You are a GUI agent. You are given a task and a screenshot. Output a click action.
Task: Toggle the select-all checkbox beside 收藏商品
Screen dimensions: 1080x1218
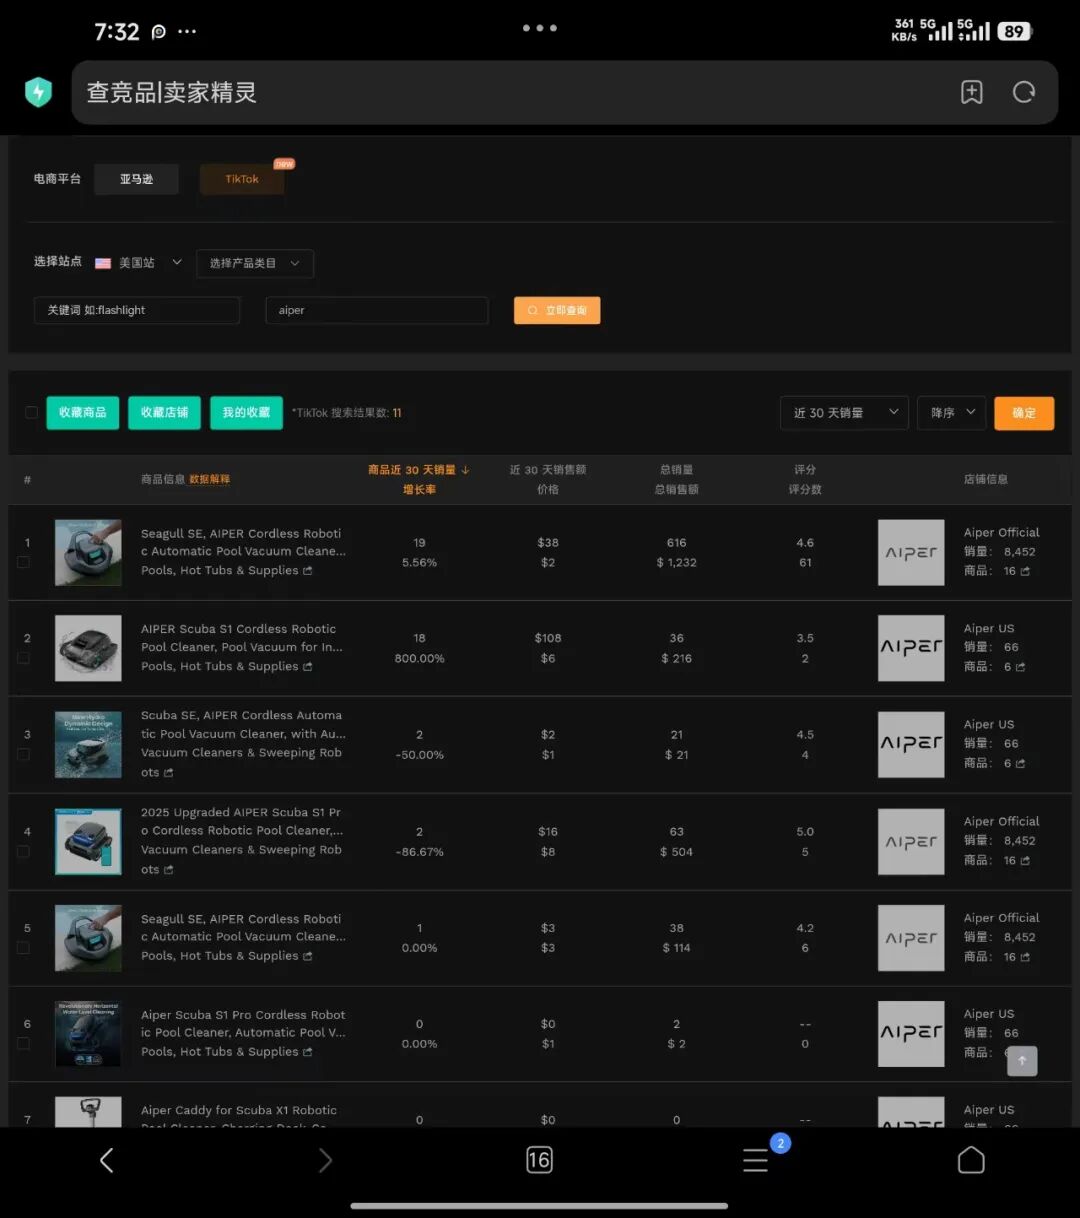pos(31,413)
